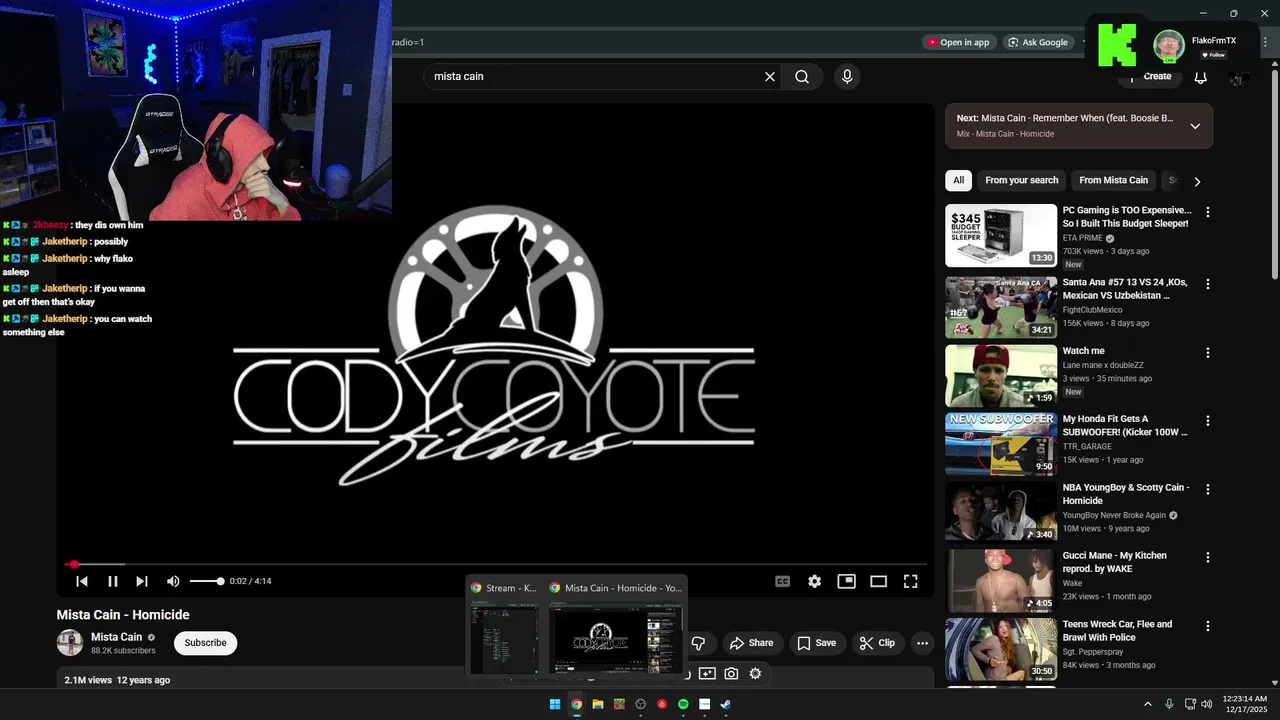Seek on the red video progress bar

click(x=495, y=565)
